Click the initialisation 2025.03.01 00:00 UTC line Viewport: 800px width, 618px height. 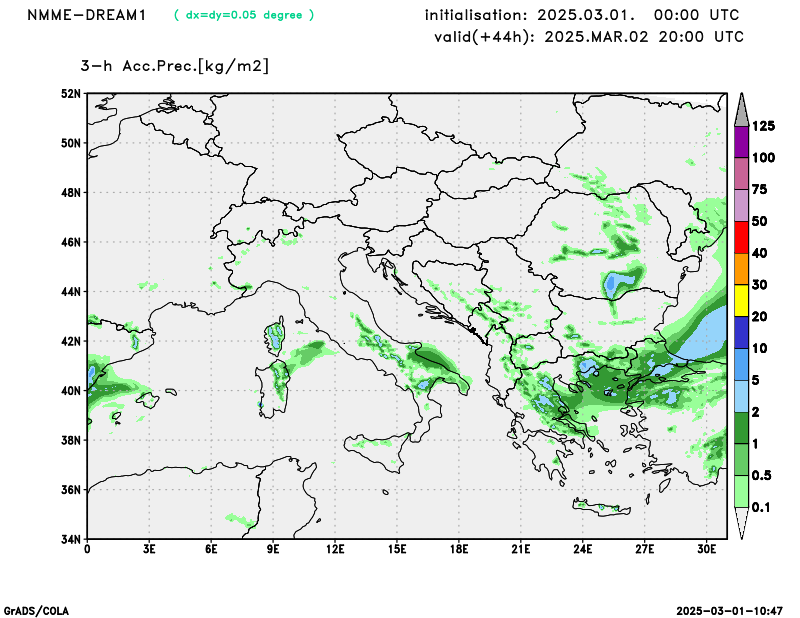coord(582,15)
